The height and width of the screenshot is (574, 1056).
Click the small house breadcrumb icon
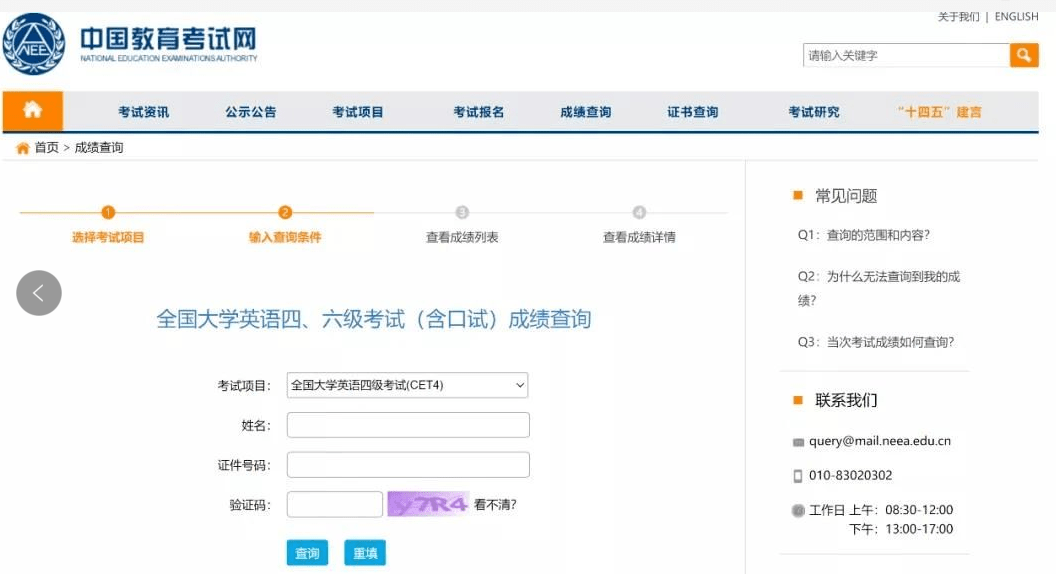(22, 148)
